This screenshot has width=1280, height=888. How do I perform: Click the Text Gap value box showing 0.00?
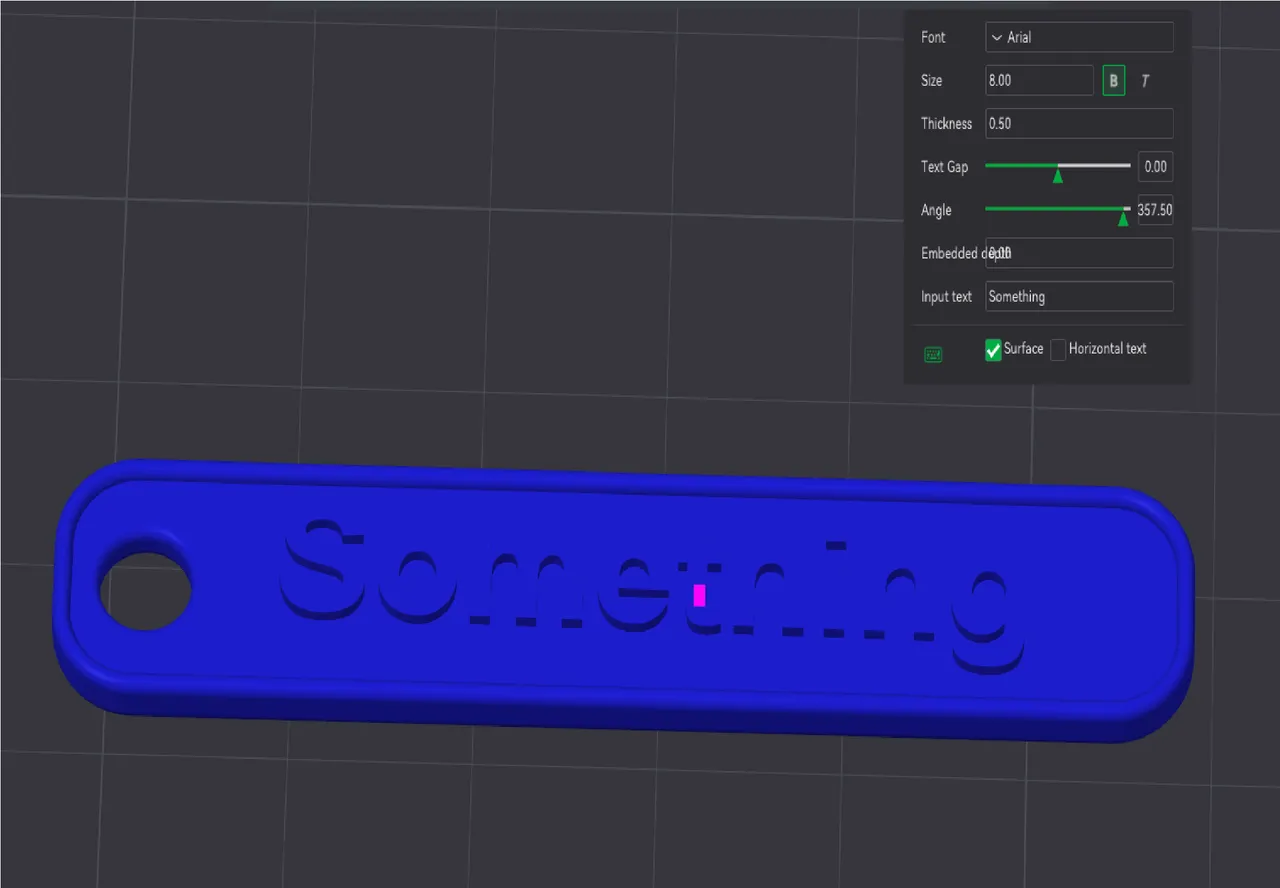(1155, 166)
